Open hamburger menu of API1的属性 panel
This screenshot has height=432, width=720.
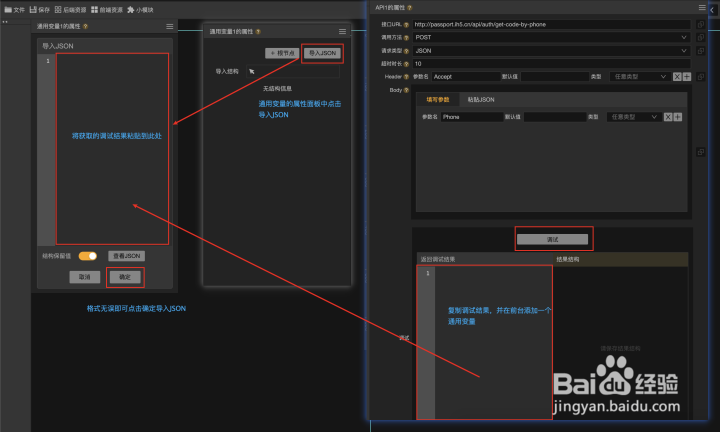tap(702, 8)
